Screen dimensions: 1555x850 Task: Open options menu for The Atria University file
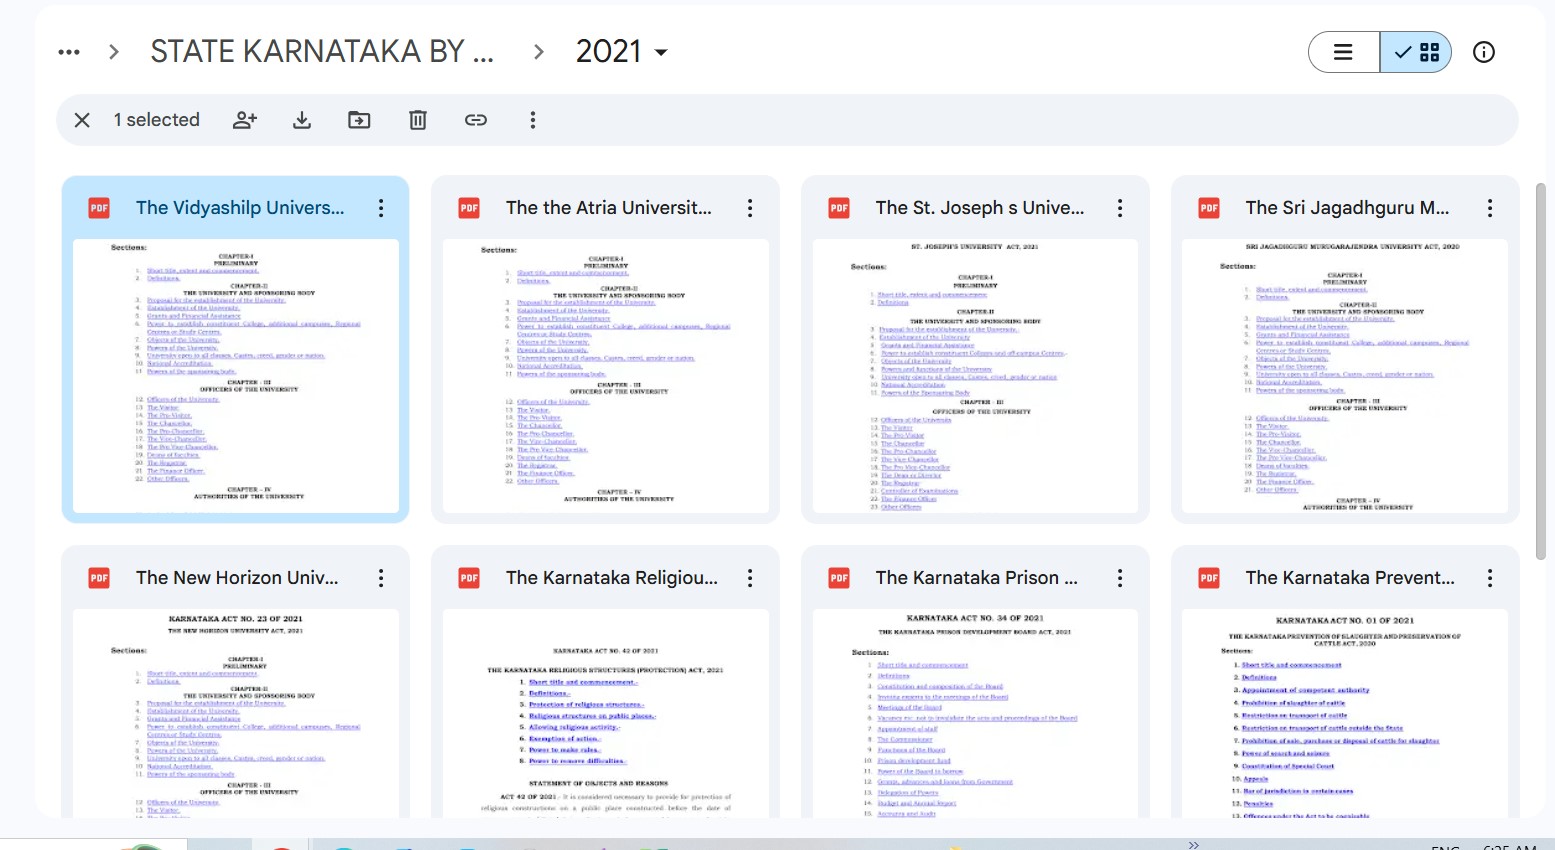(750, 208)
